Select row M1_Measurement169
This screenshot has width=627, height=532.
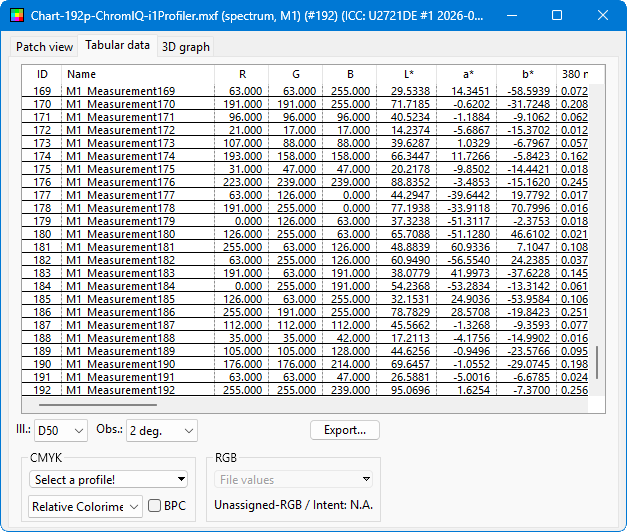click(x=305, y=91)
